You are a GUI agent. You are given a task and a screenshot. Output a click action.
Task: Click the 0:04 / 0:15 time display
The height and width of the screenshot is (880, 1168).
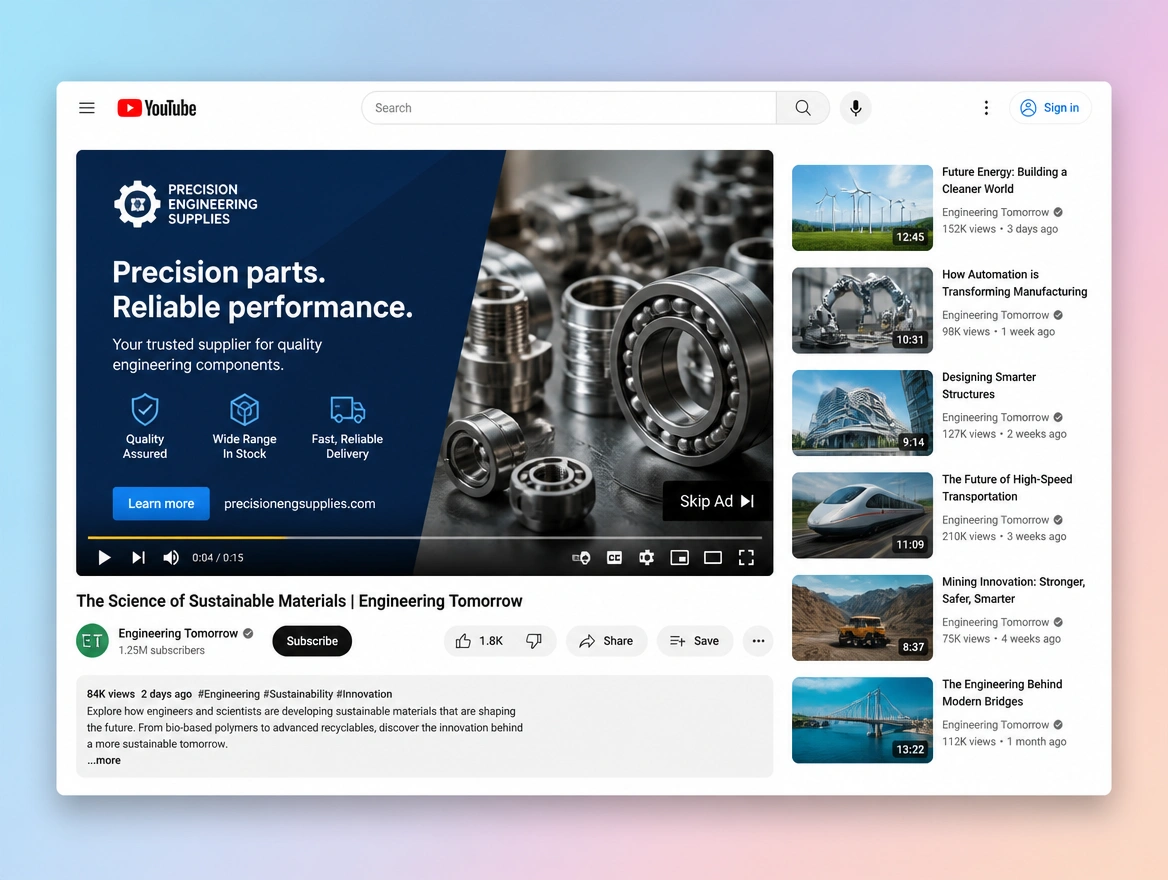coord(218,557)
